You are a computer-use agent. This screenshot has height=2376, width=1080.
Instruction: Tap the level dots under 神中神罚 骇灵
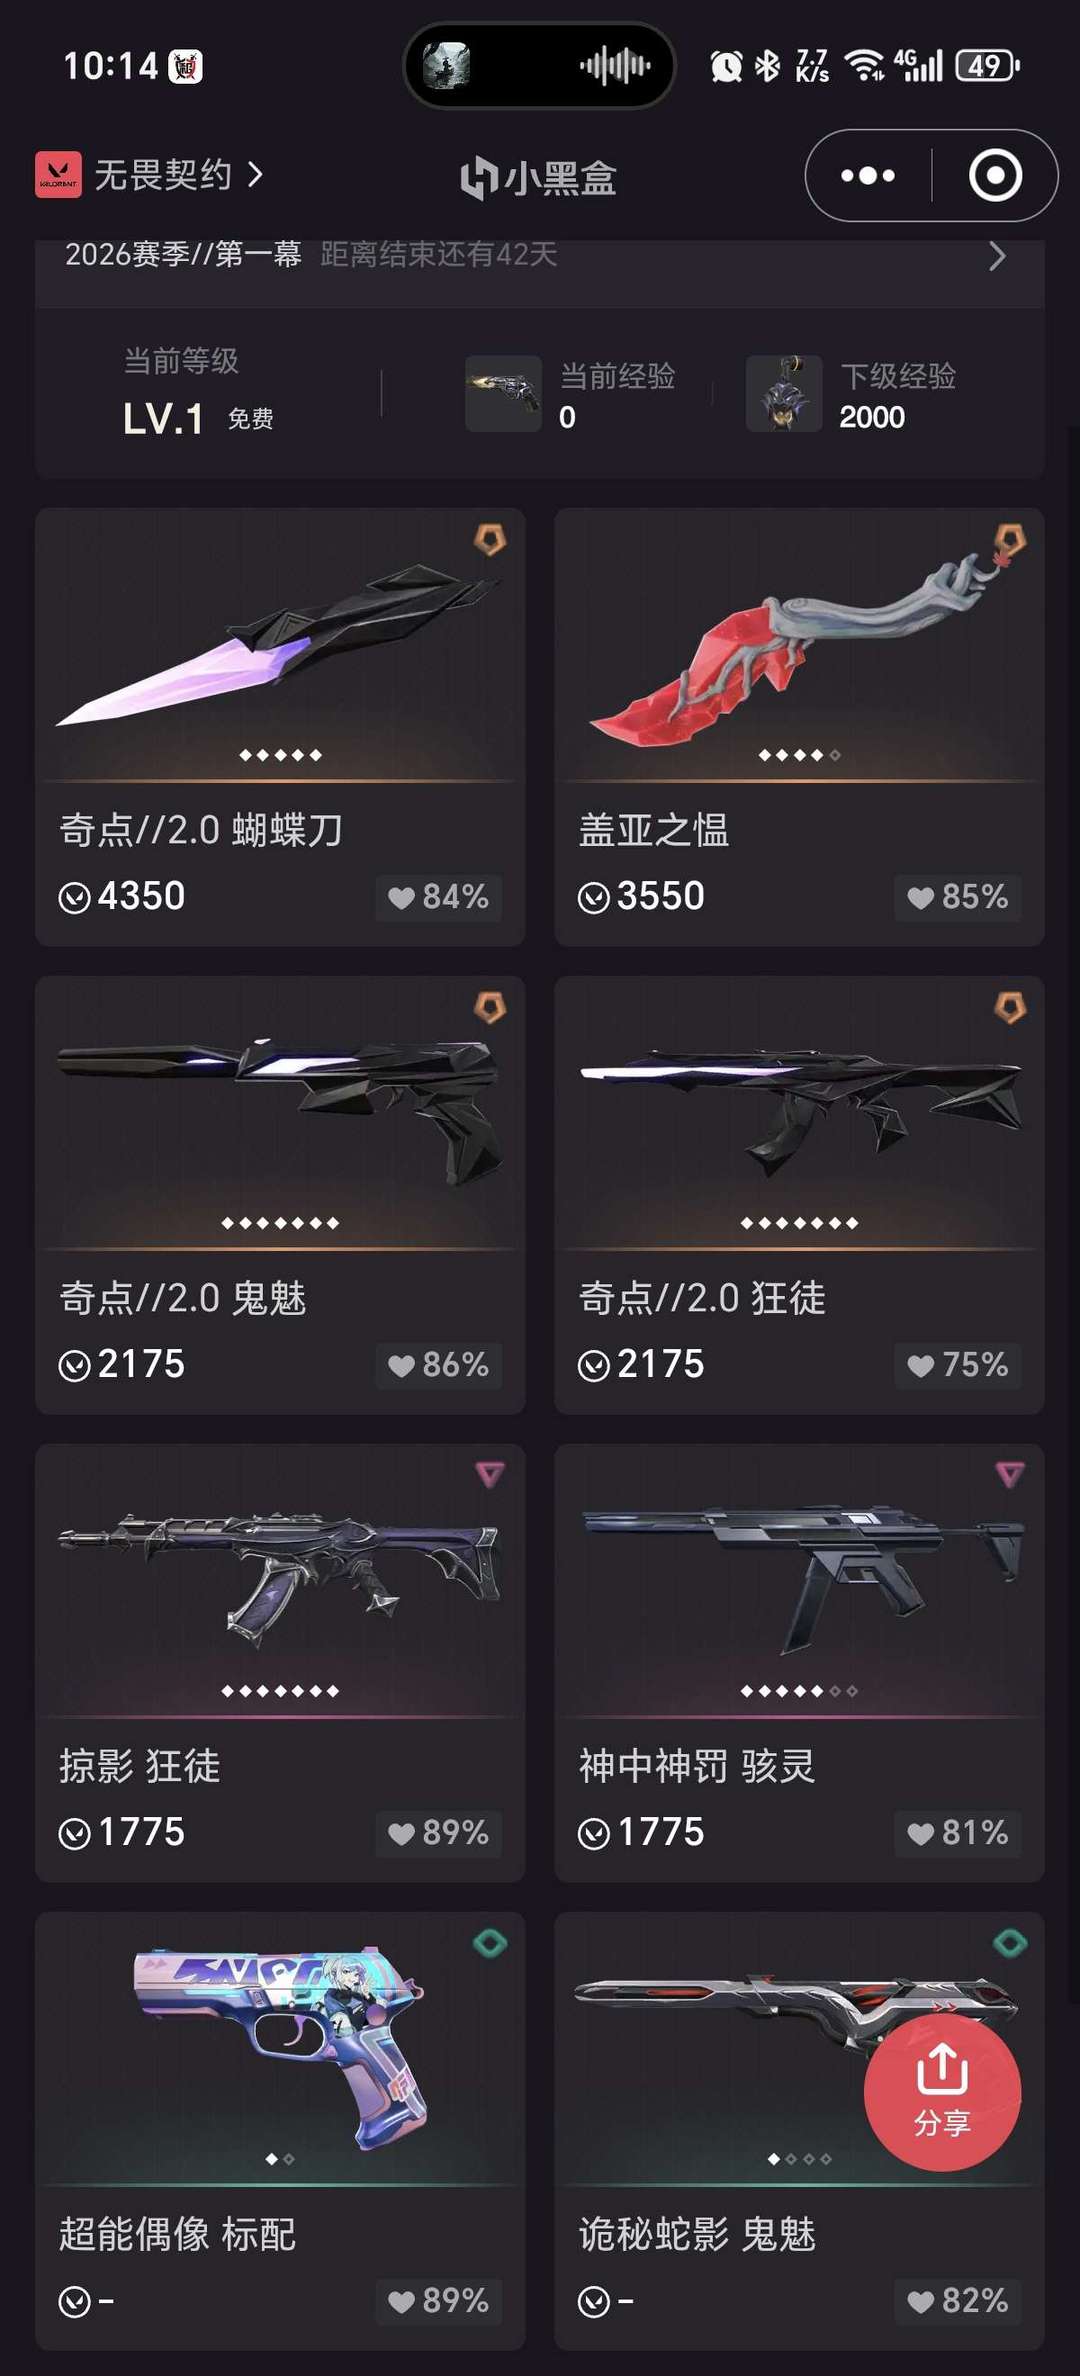pos(799,1691)
